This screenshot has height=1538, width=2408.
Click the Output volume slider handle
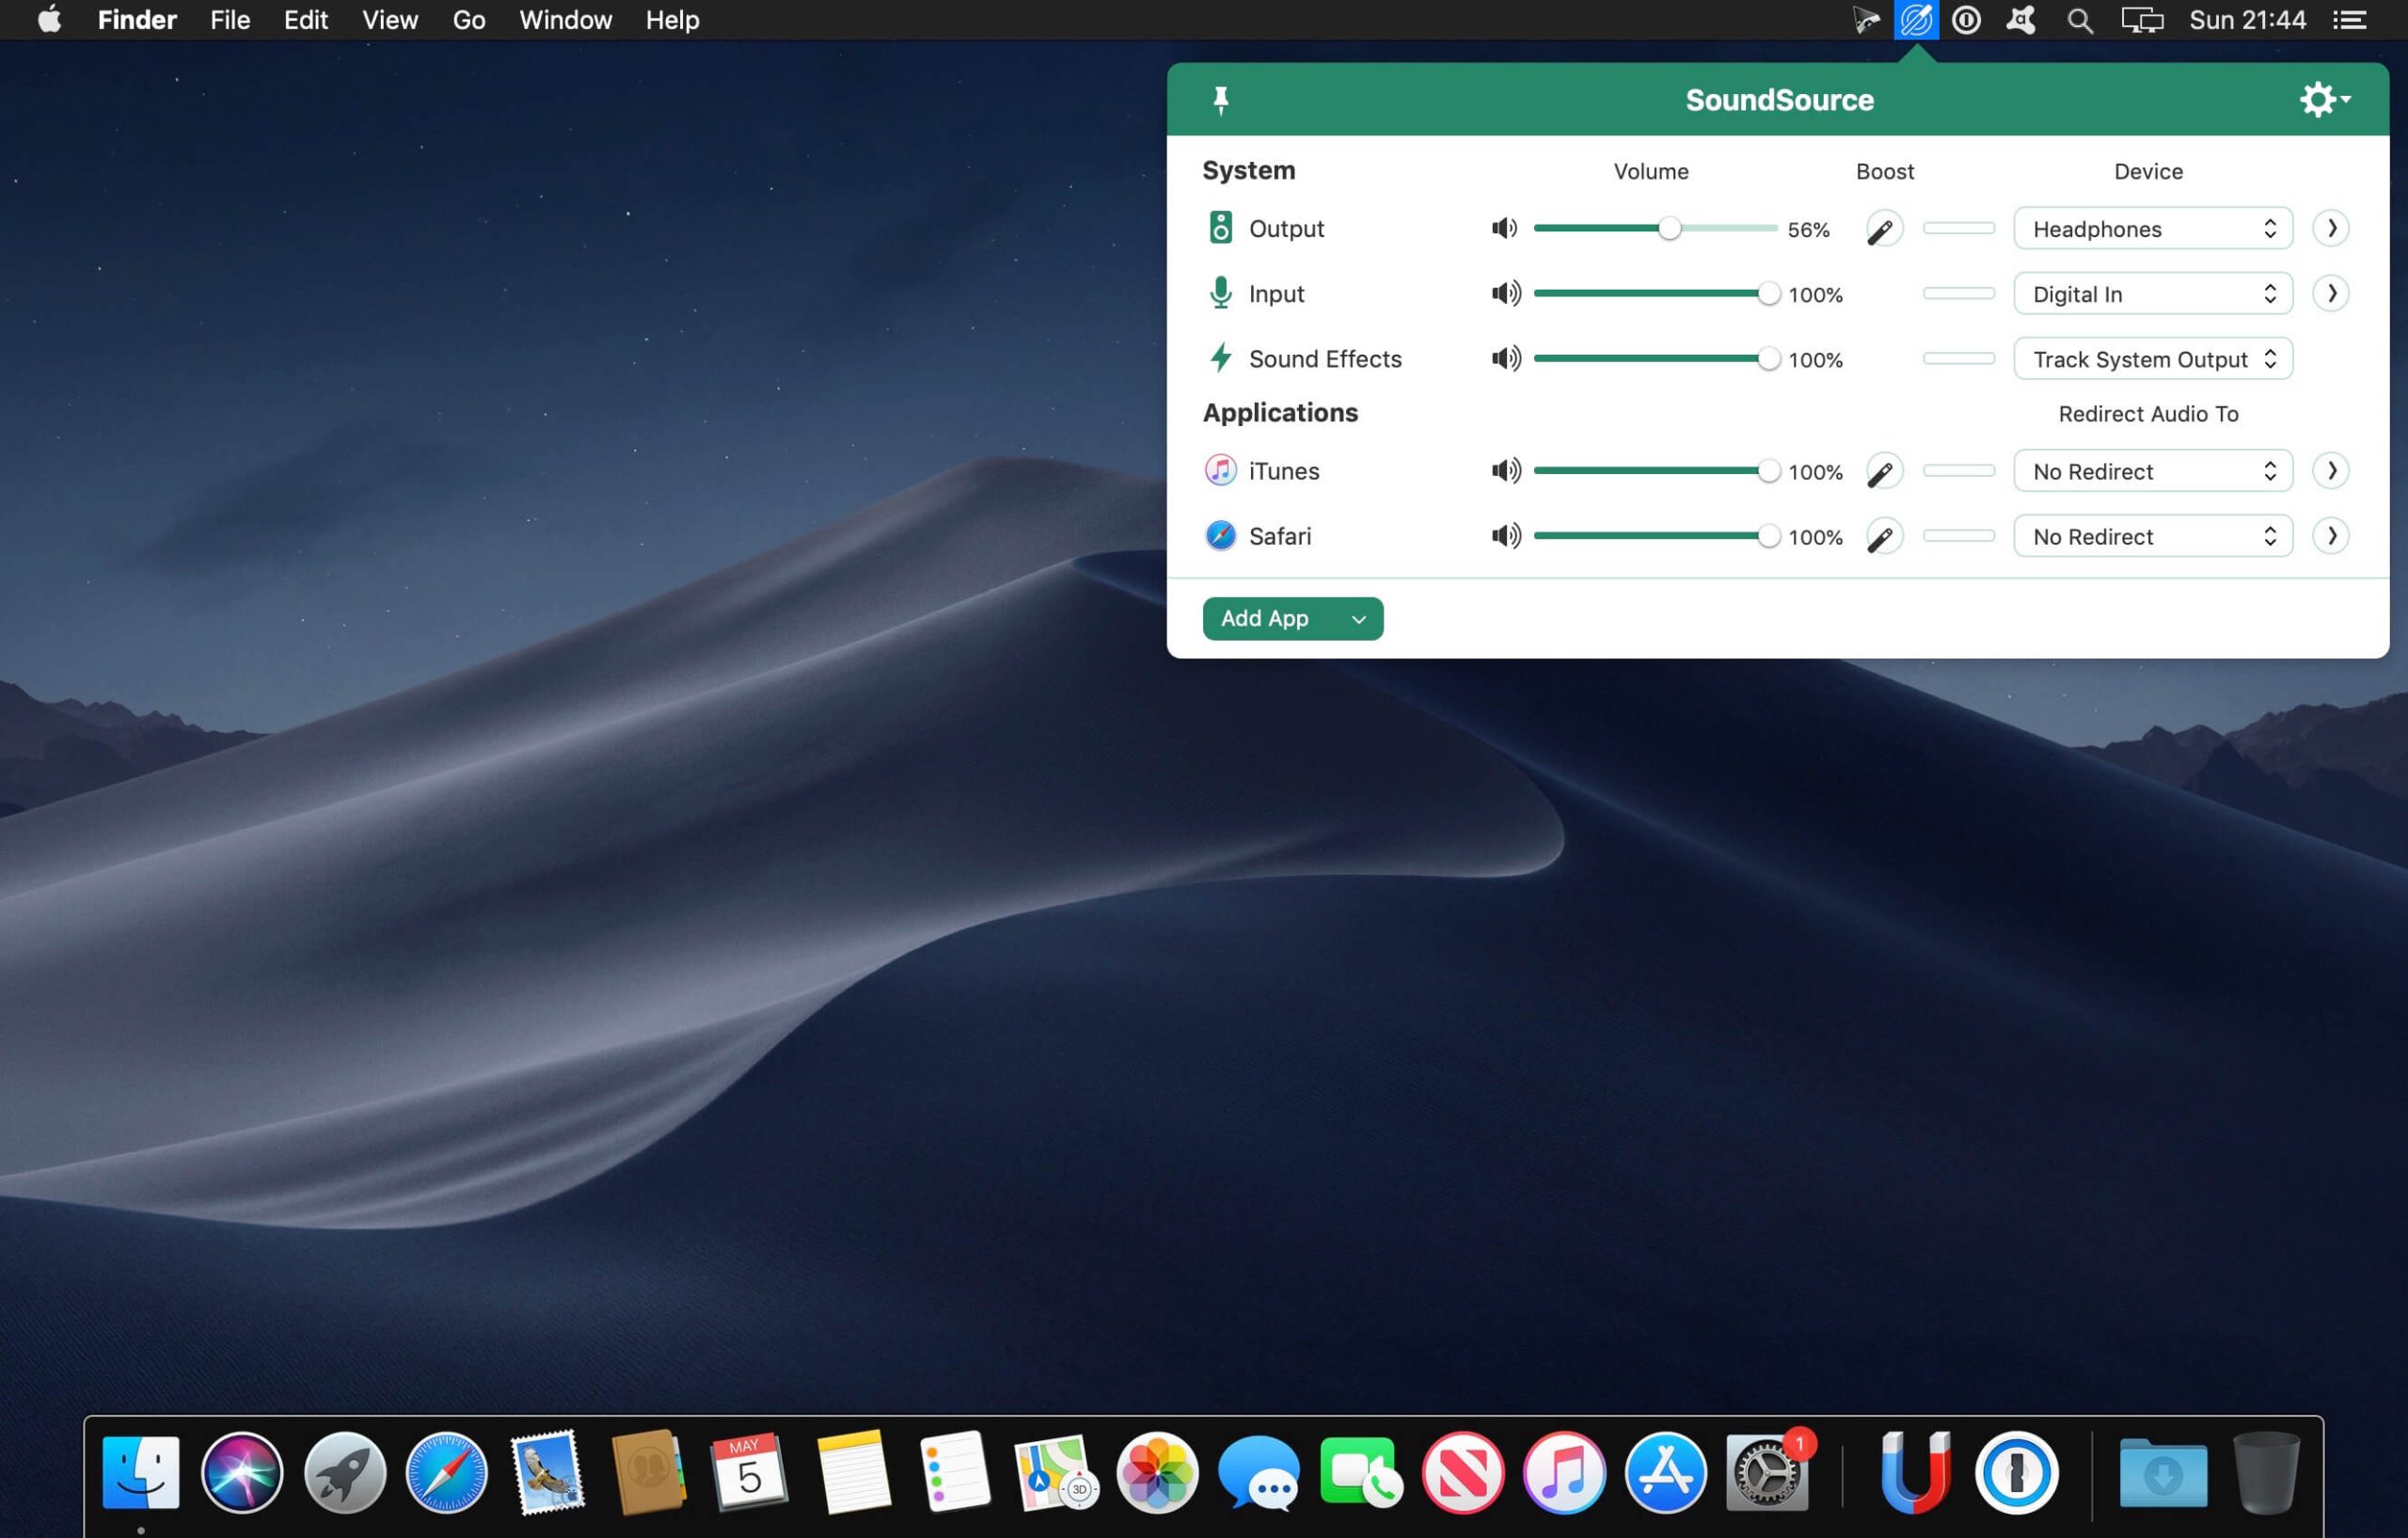click(x=1671, y=228)
